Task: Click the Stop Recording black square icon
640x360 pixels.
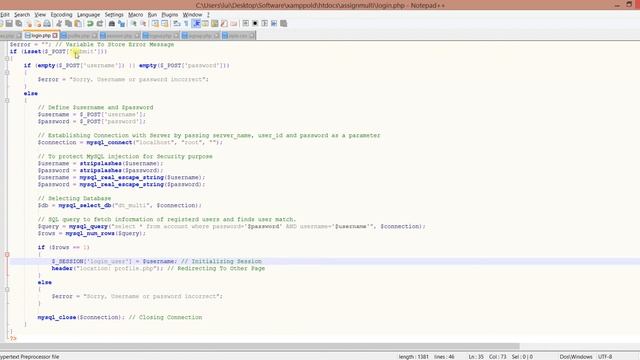Action: tap(255, 24)
